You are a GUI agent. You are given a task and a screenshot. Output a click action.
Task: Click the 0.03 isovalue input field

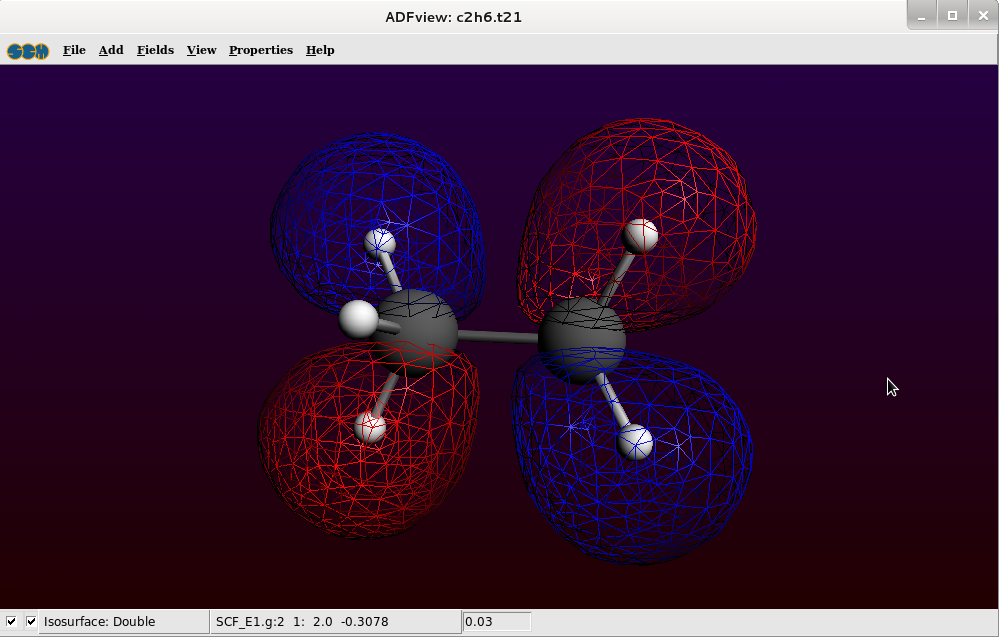(496, 622)
